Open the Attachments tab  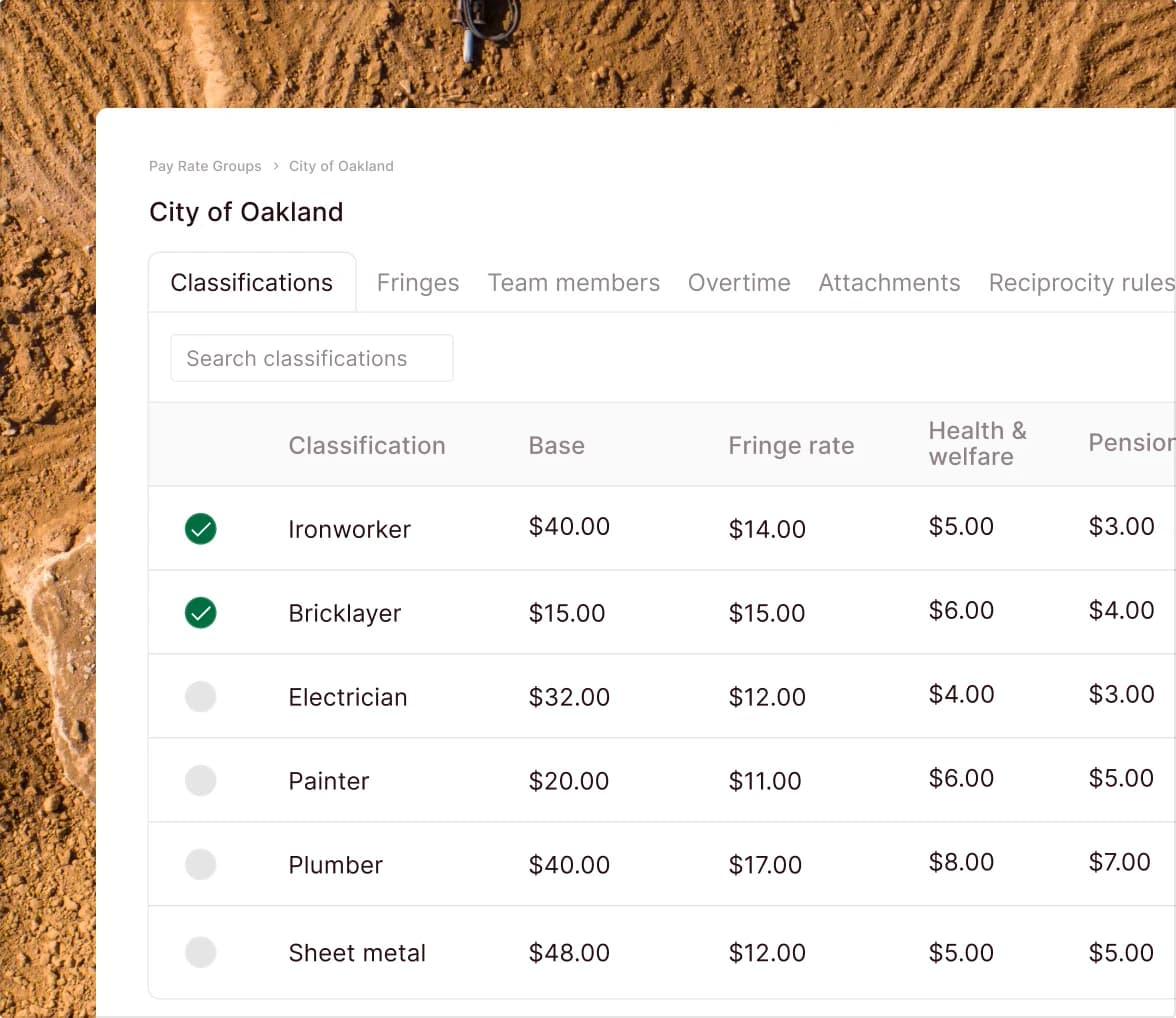[x=890, y=283]
